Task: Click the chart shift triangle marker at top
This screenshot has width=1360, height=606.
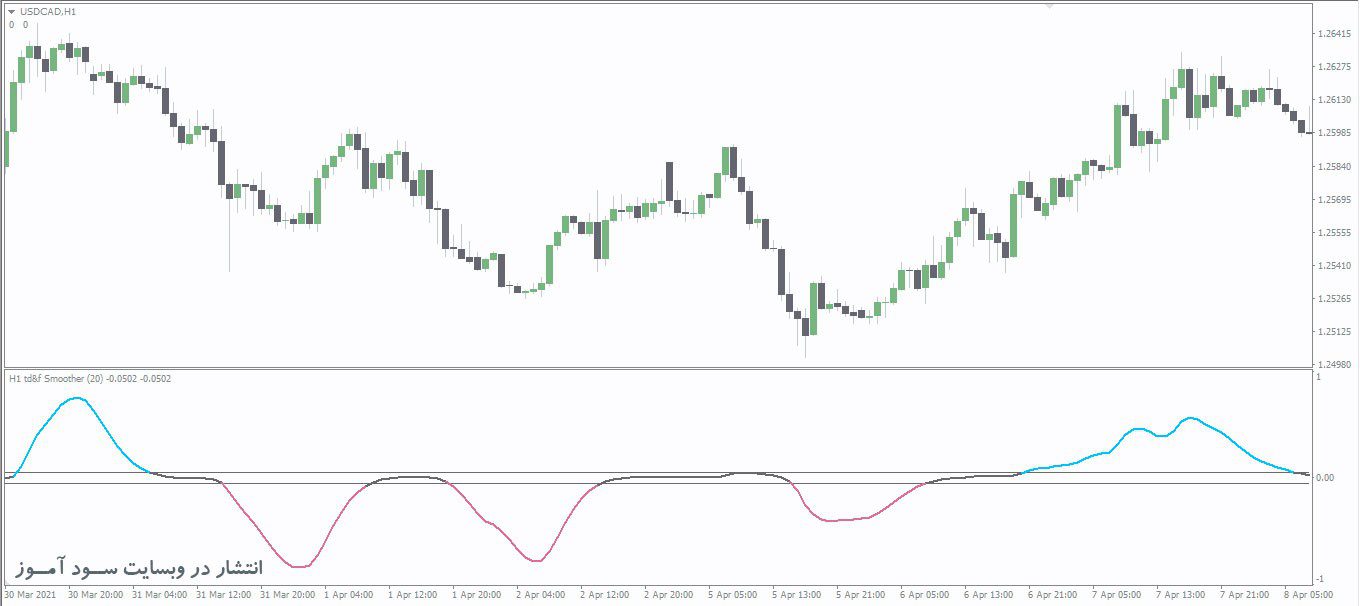Action: [1049, 6]
